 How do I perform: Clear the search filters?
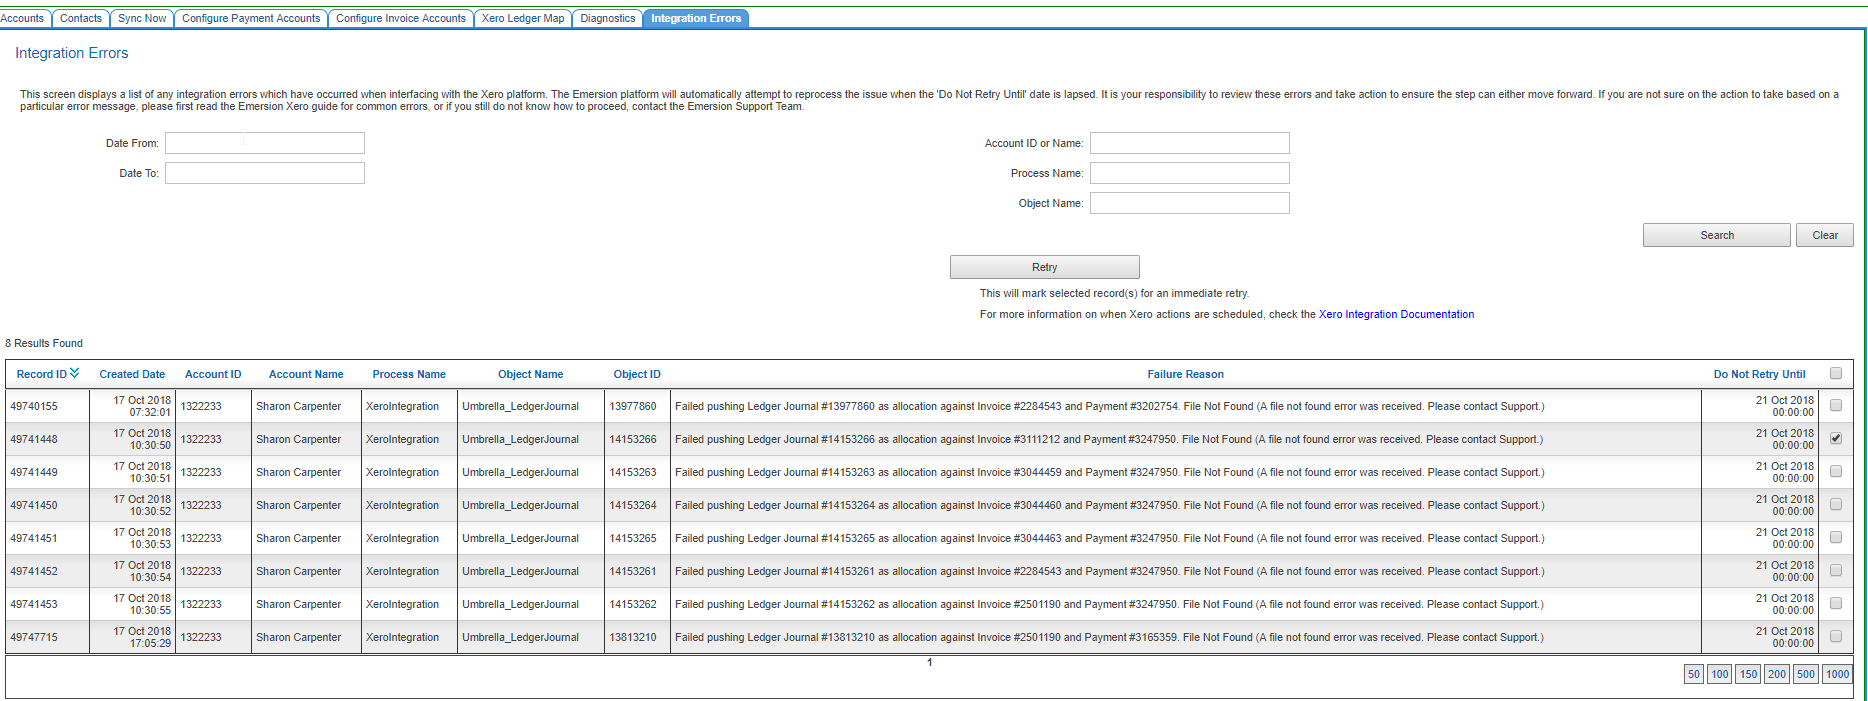click(x=1824, y=235)
